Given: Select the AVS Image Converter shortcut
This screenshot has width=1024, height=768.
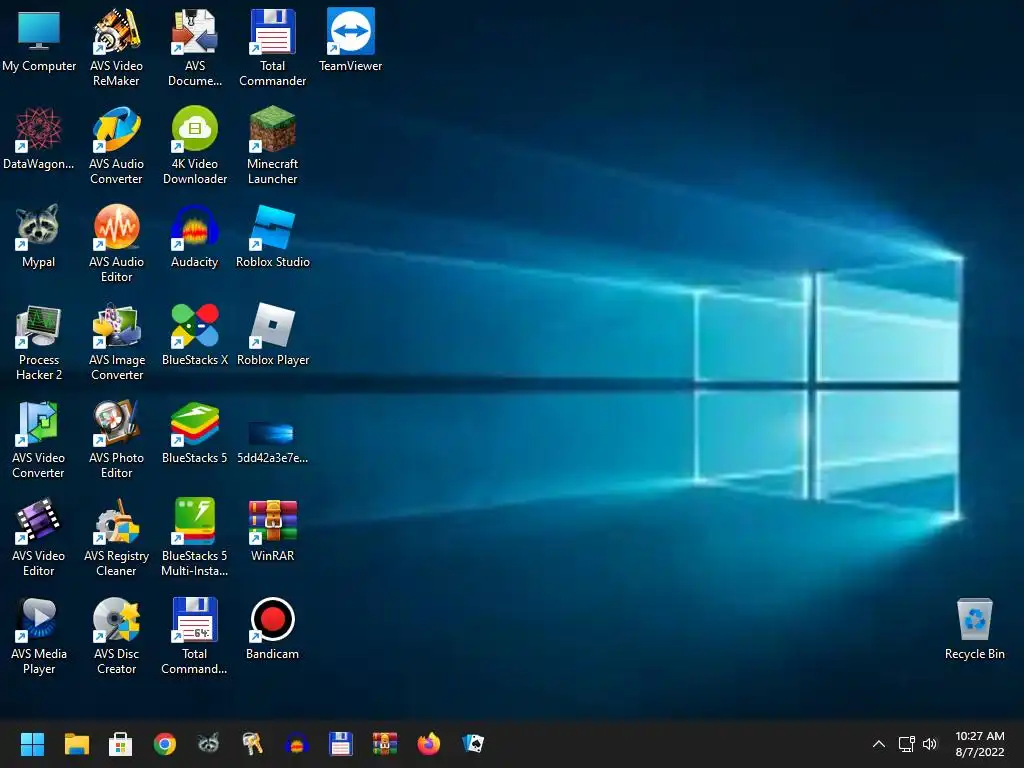Looking at the screenshot, I should (x=116, y=341).
